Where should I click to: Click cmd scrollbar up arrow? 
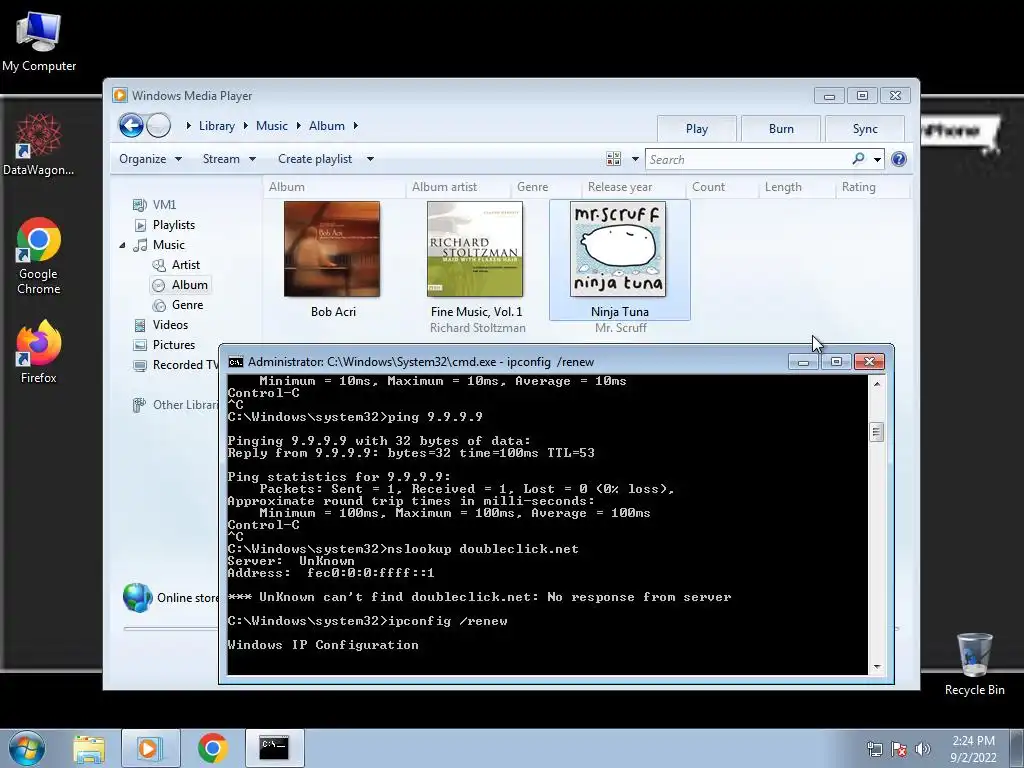pyautogui.click(x=877, y=384)
